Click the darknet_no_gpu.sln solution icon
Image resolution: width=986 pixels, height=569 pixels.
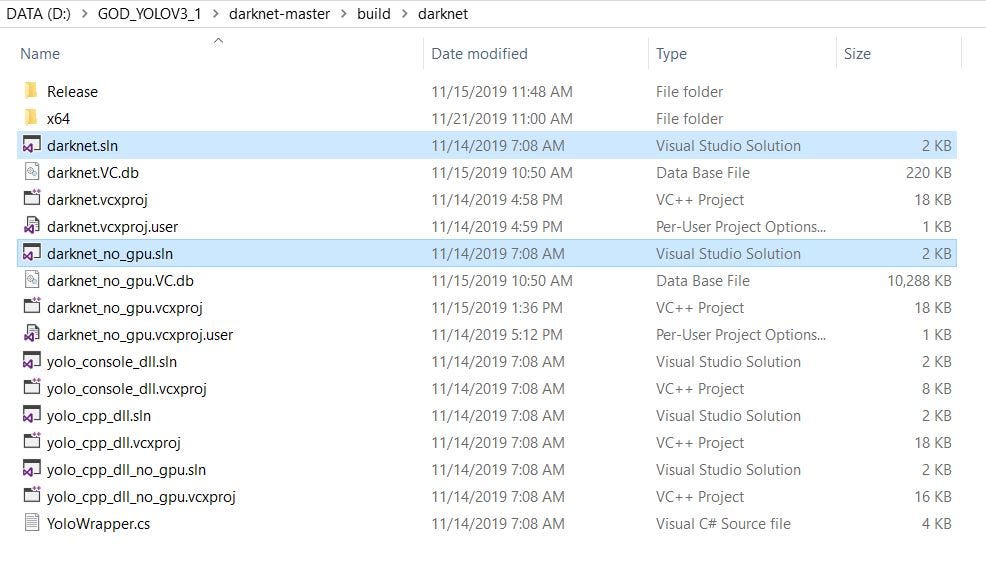tap(31, 253)
